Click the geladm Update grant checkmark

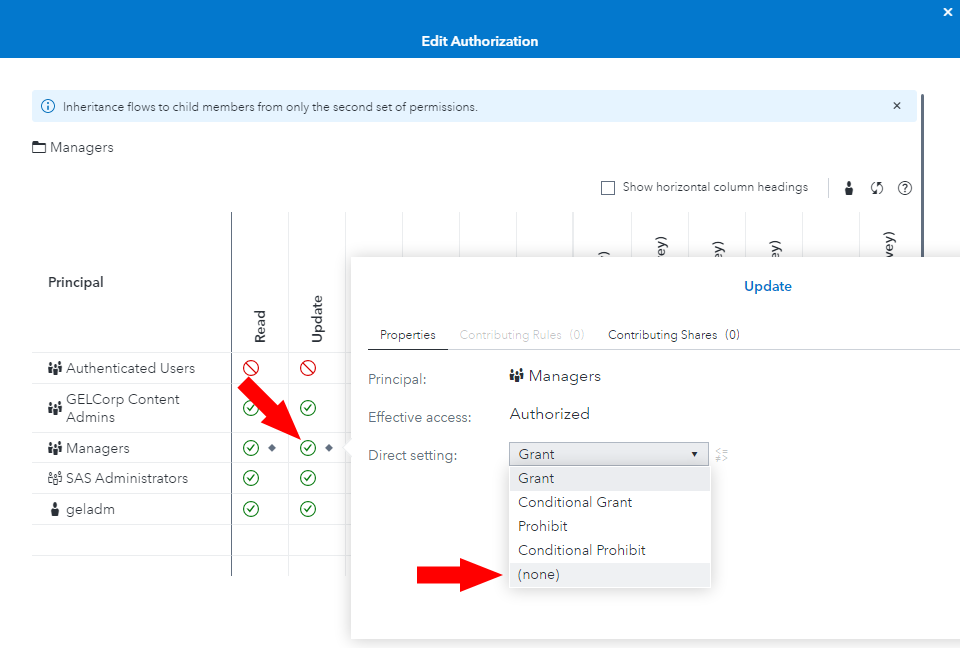(308, 509)
